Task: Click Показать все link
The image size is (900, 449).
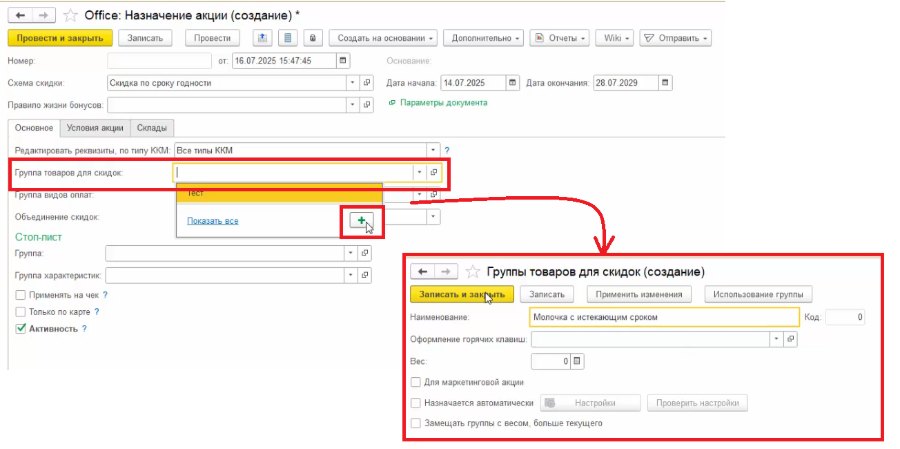Action: tap(212, 220)
